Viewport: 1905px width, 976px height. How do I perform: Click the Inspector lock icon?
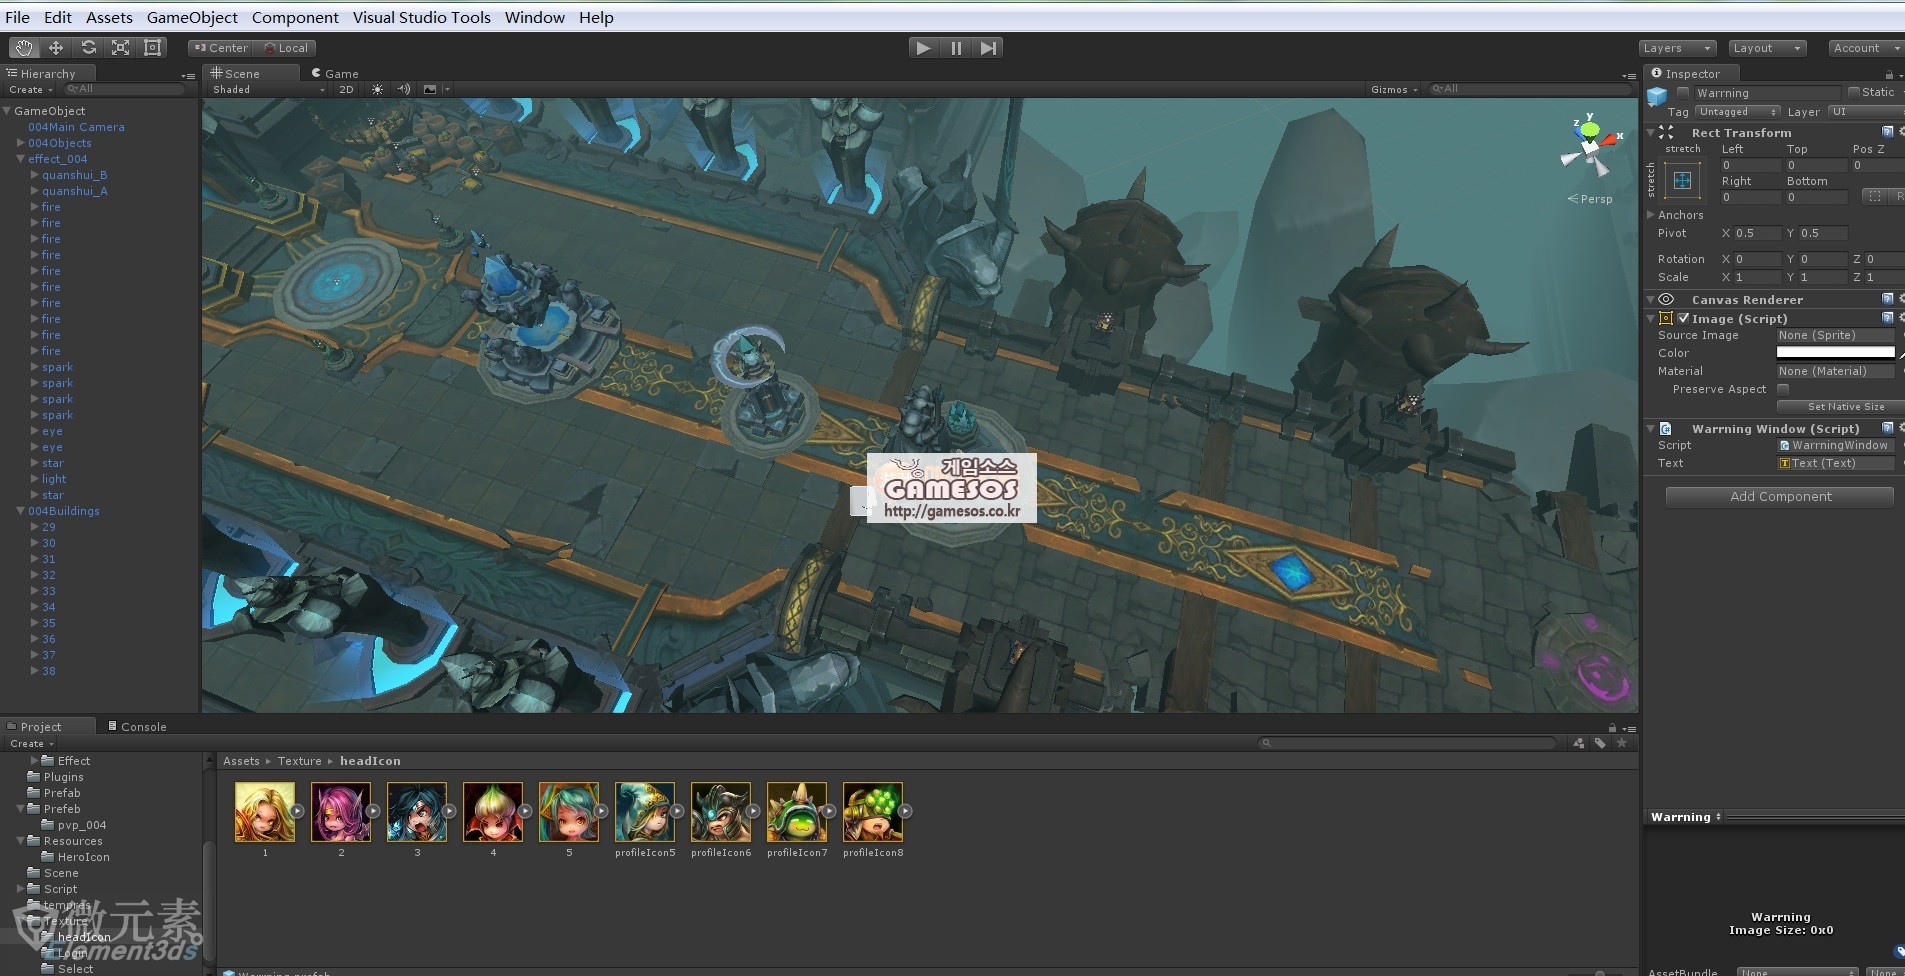click(x=1889, y=74)
